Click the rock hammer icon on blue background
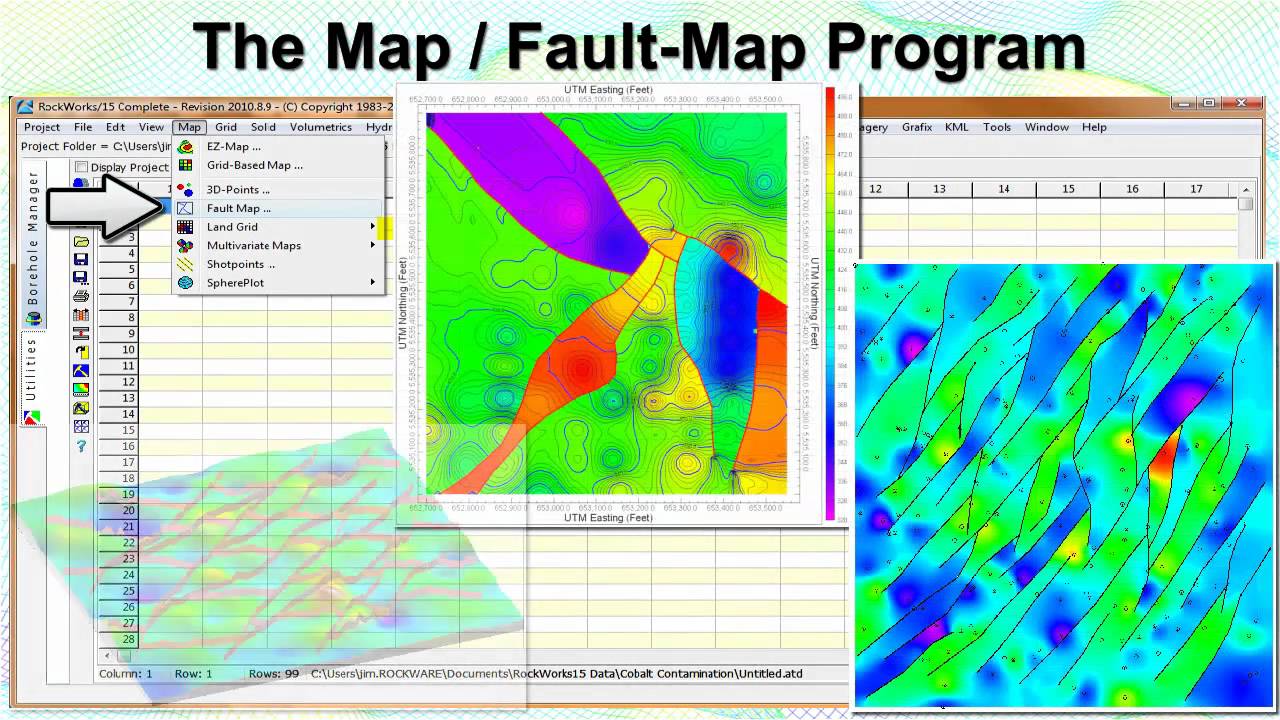This screenshot has width=1280, height=720. pos(81,371)
